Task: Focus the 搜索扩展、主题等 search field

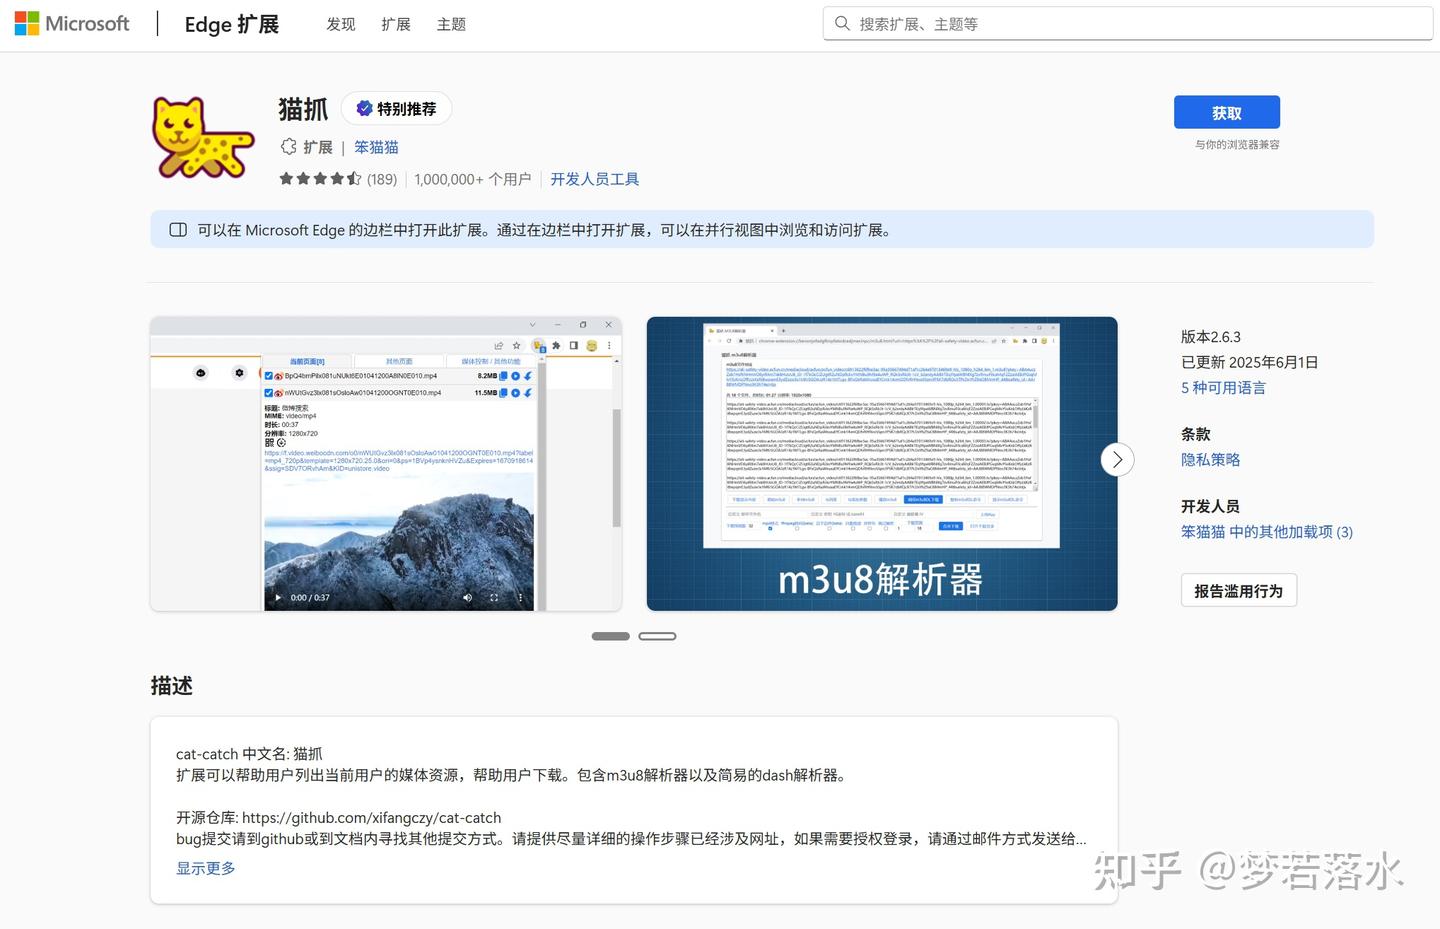Action: coord(1128,23)
